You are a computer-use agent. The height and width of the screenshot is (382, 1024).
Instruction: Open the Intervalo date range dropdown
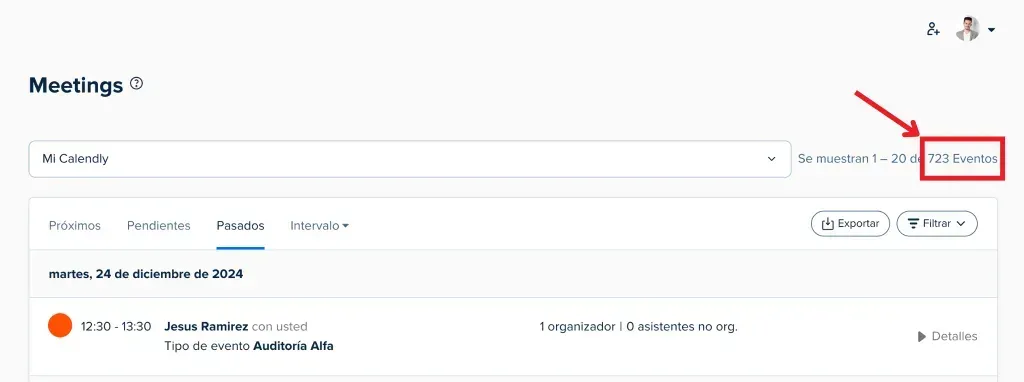(319, 225)
